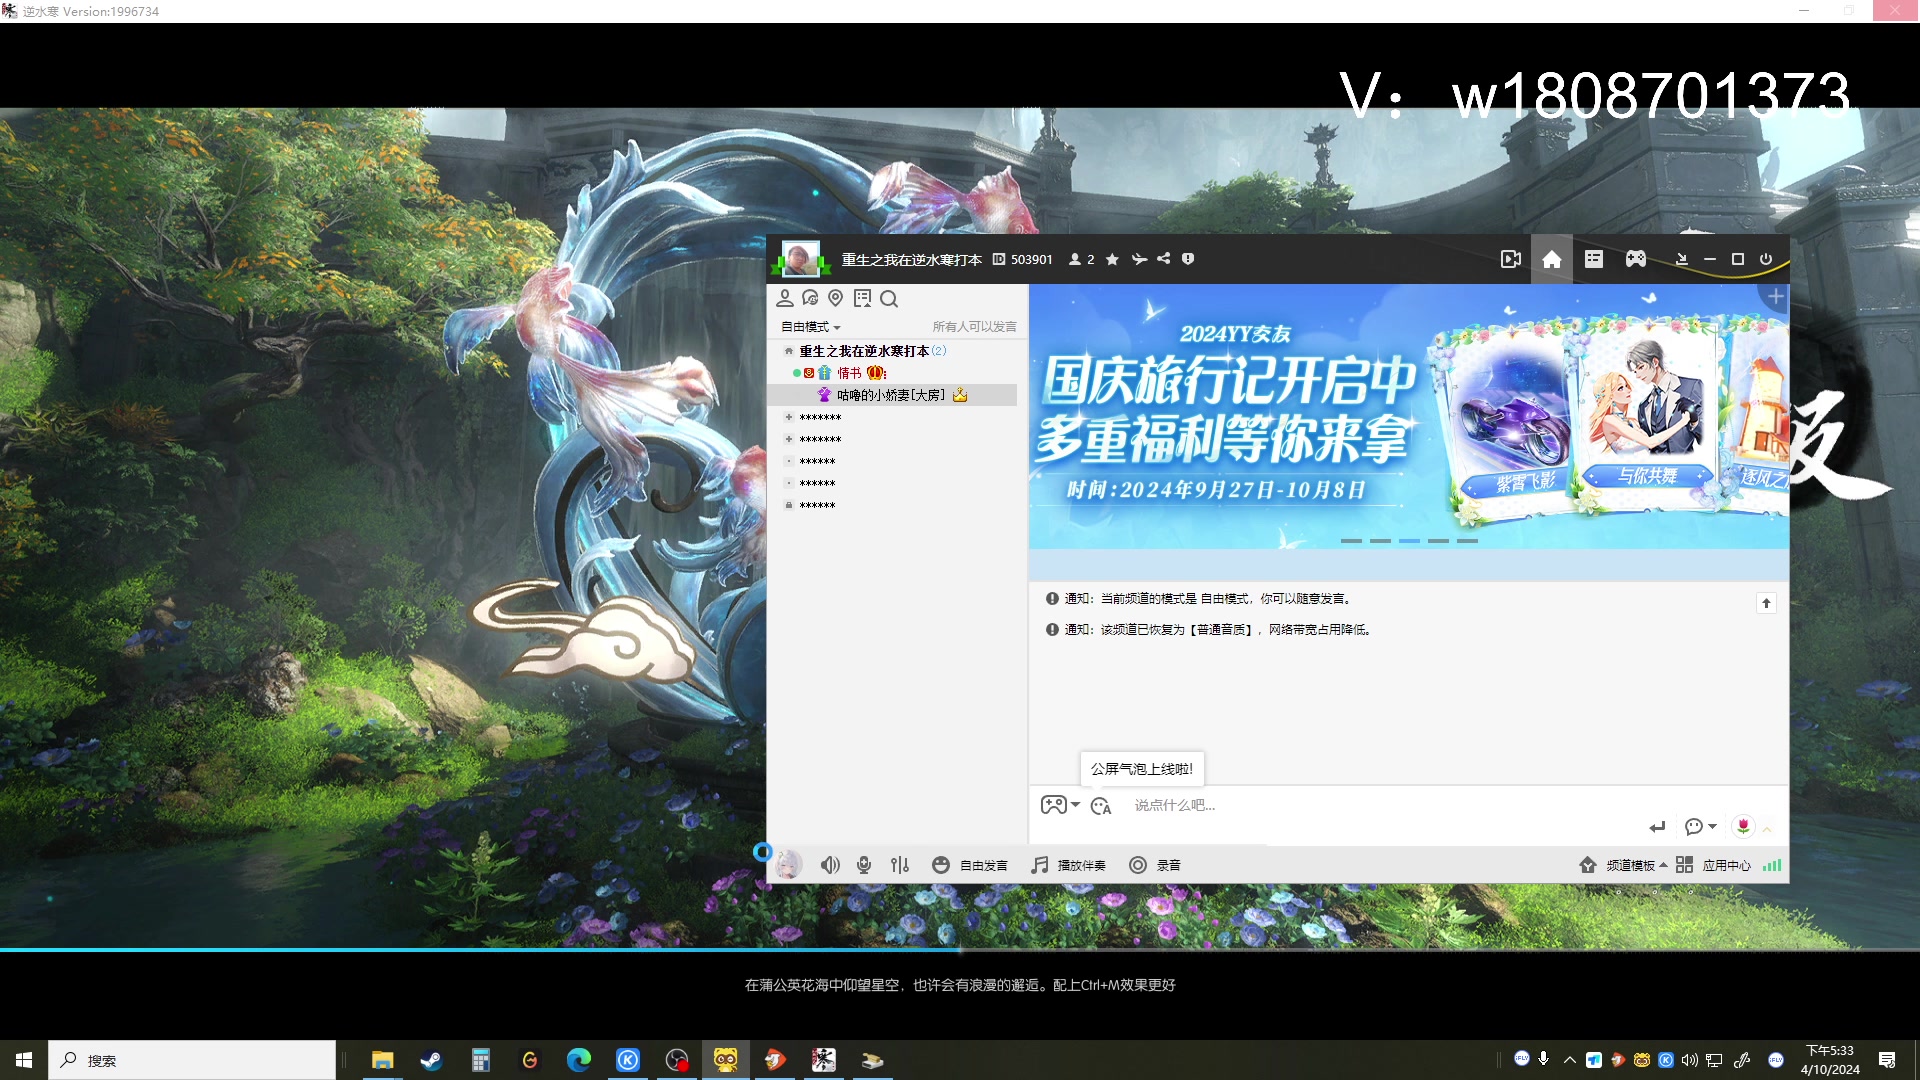Open the game controller dropdown in chat input
This screenshot has height=1080, width=1920.
point(1060,805)
